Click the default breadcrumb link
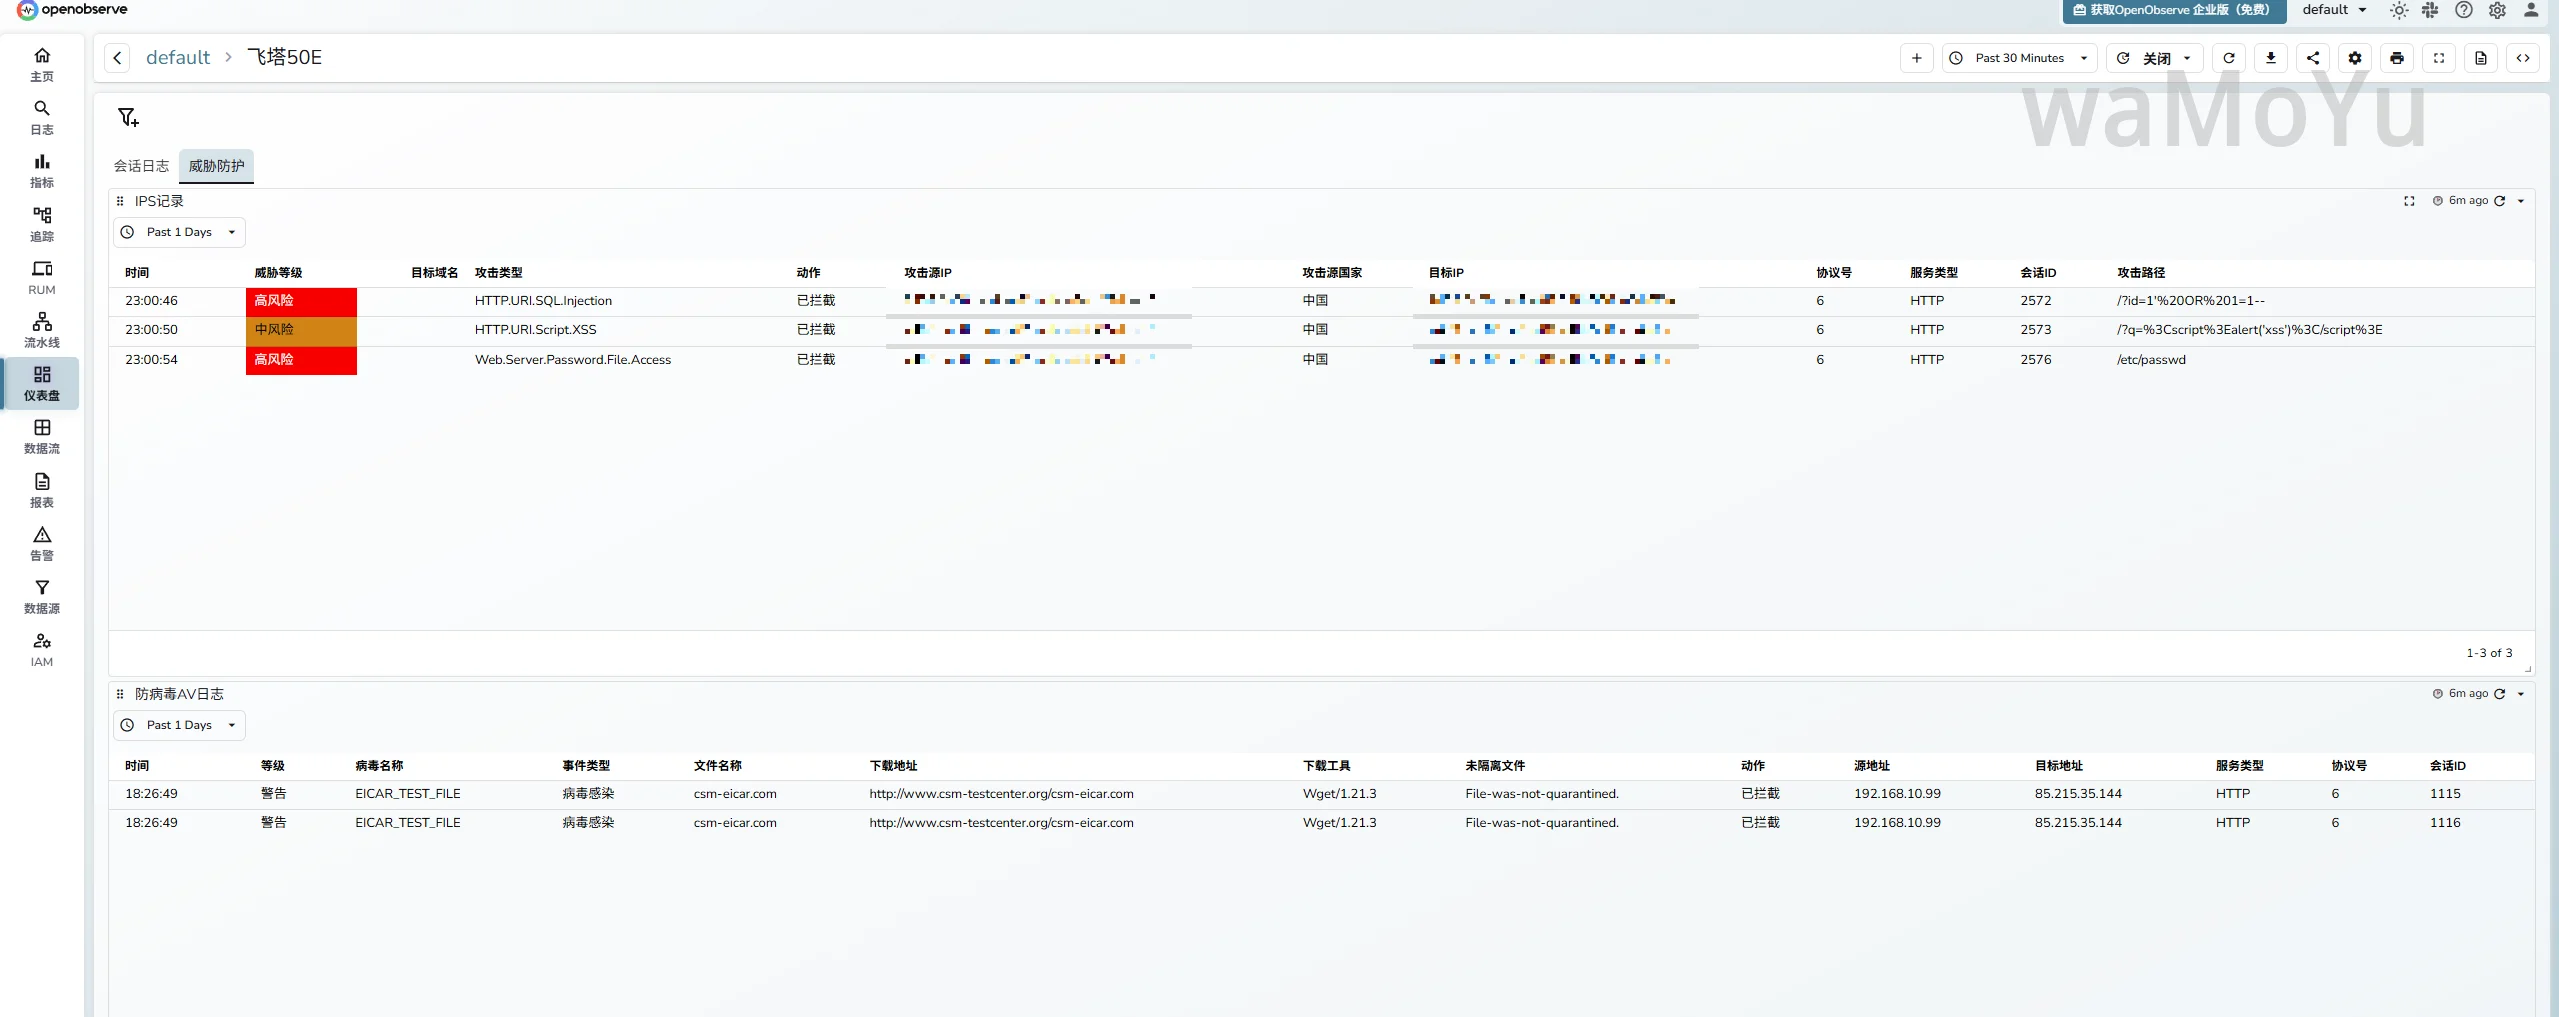The image size is (2559, 1017). click(x=178, y=58)
